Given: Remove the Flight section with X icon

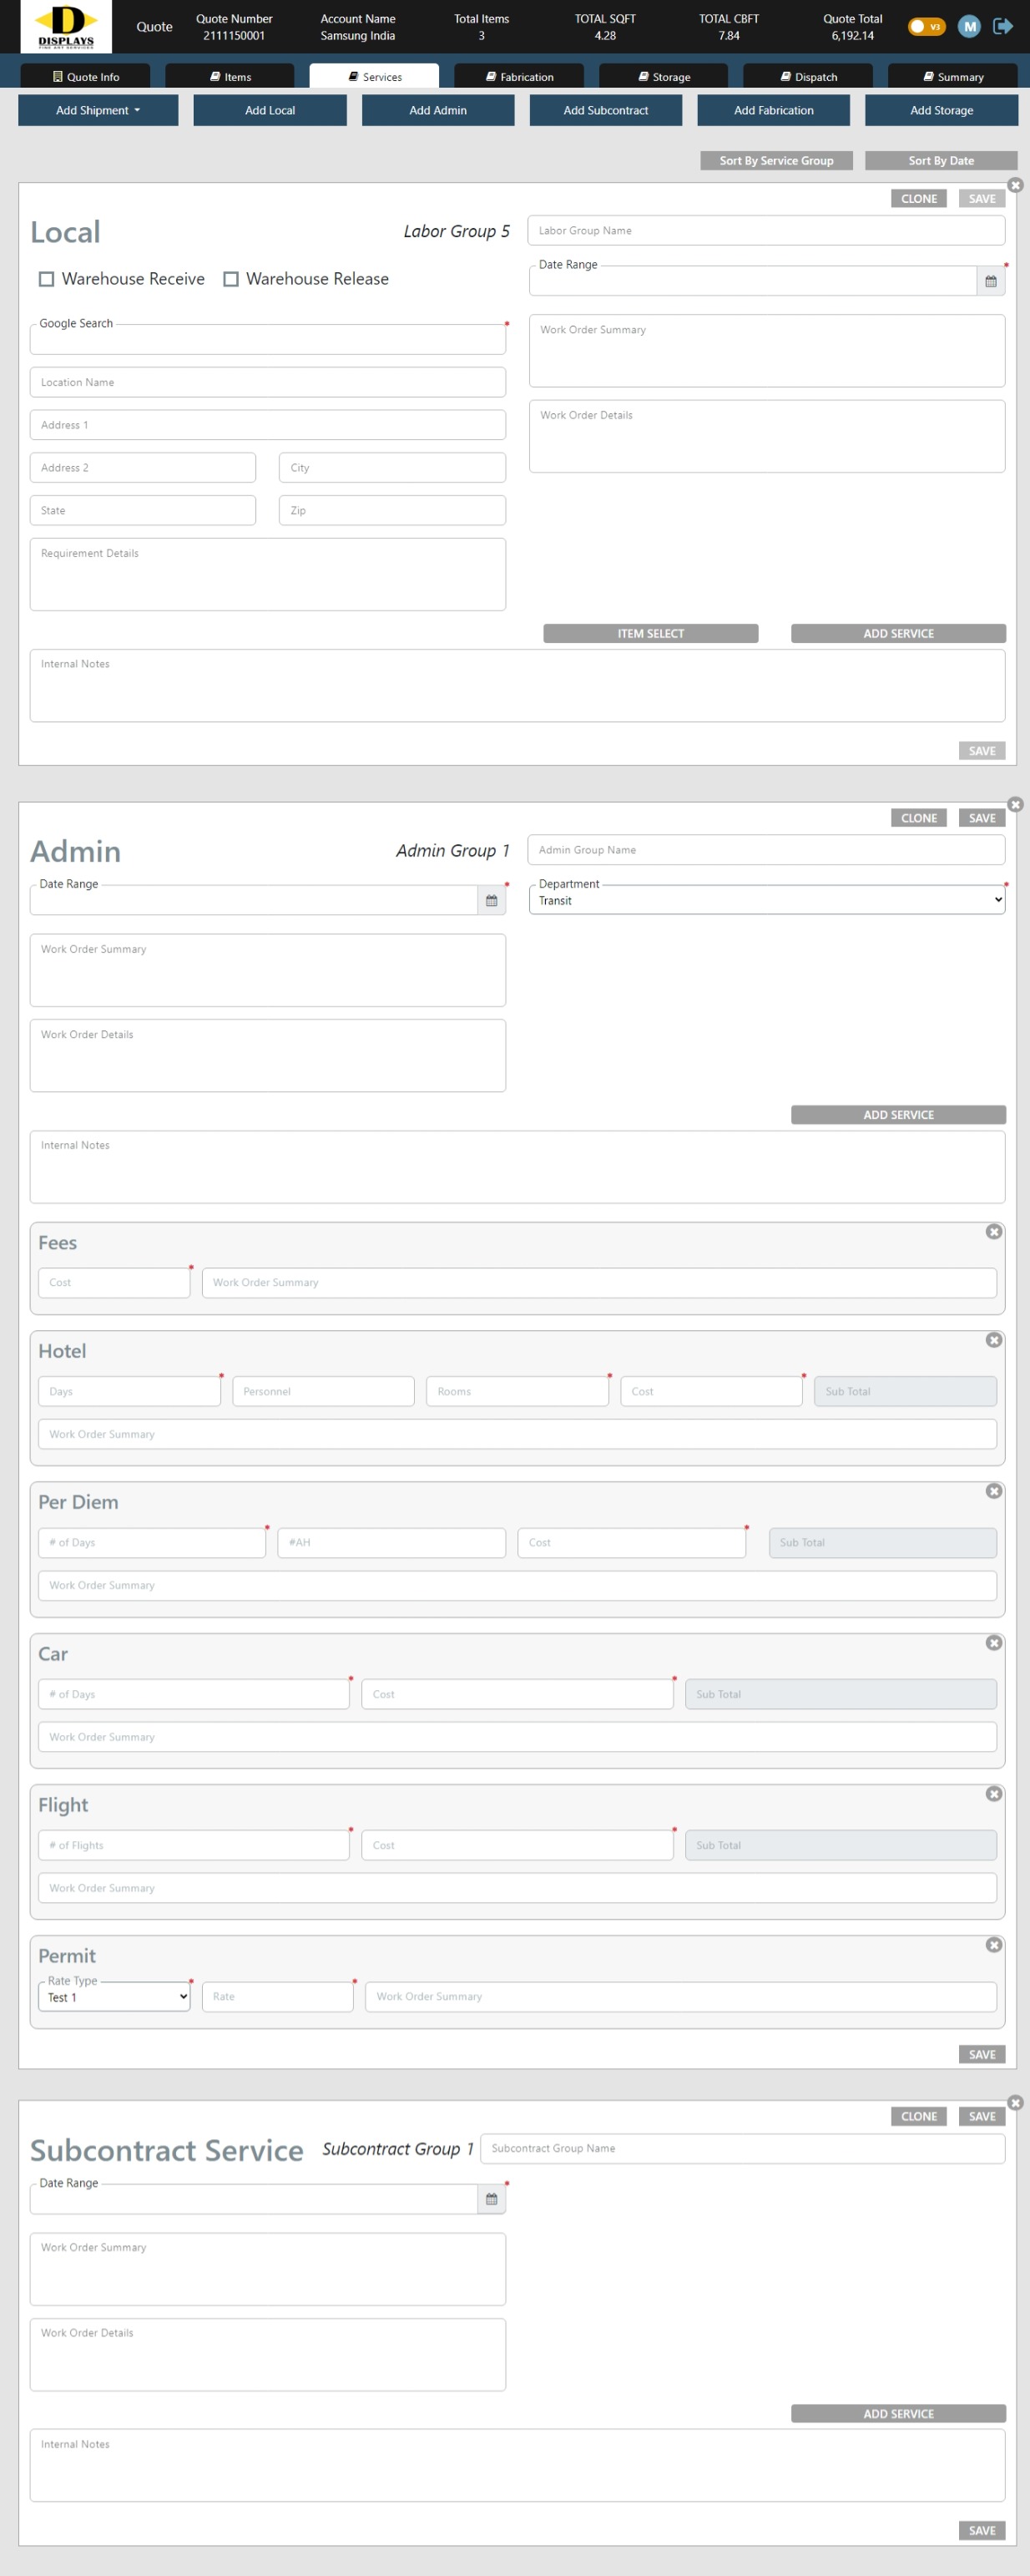Looking at the screenshot, I should 993,1794.
